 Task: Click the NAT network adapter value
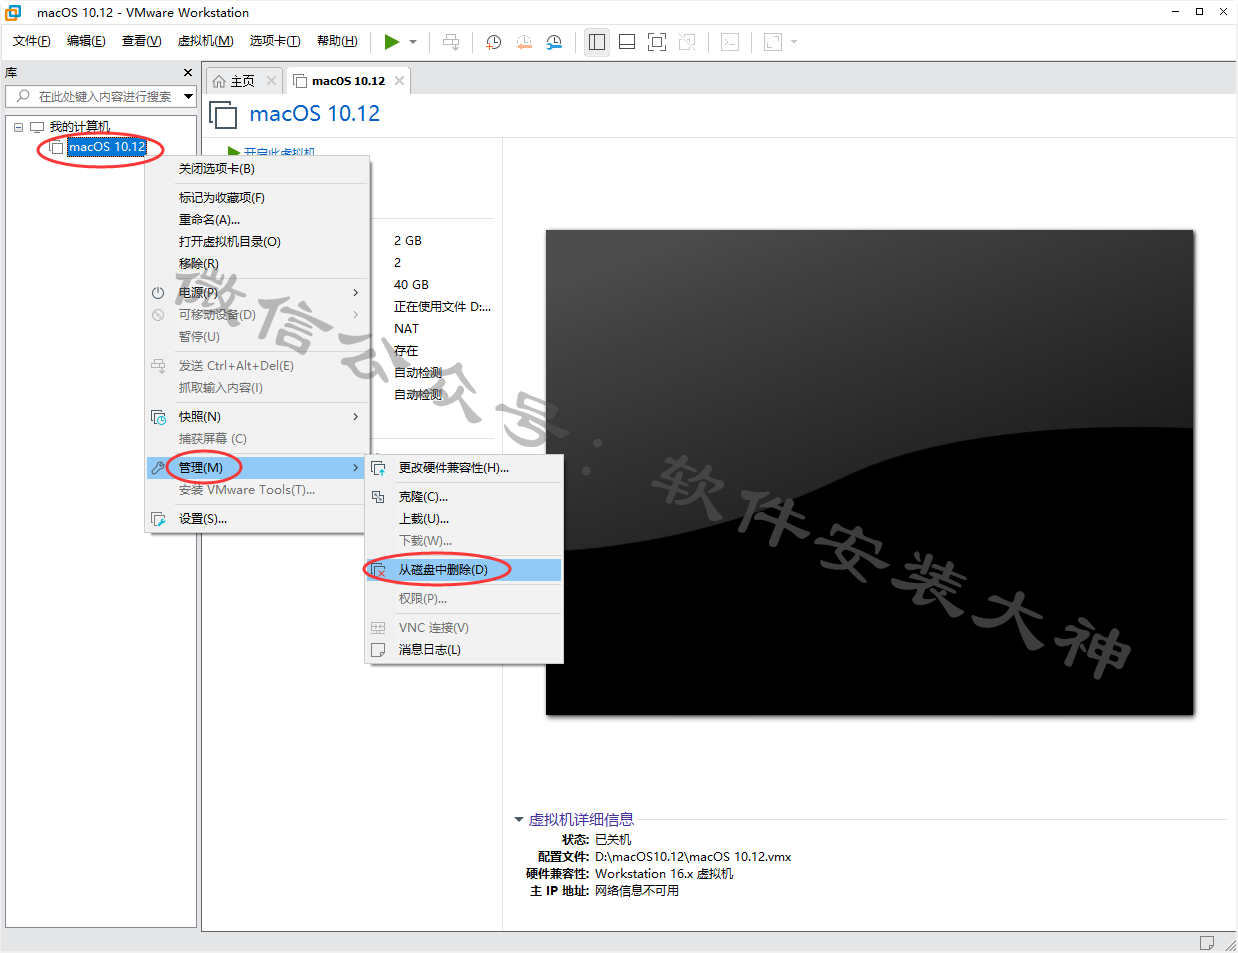tap(406, 329)
